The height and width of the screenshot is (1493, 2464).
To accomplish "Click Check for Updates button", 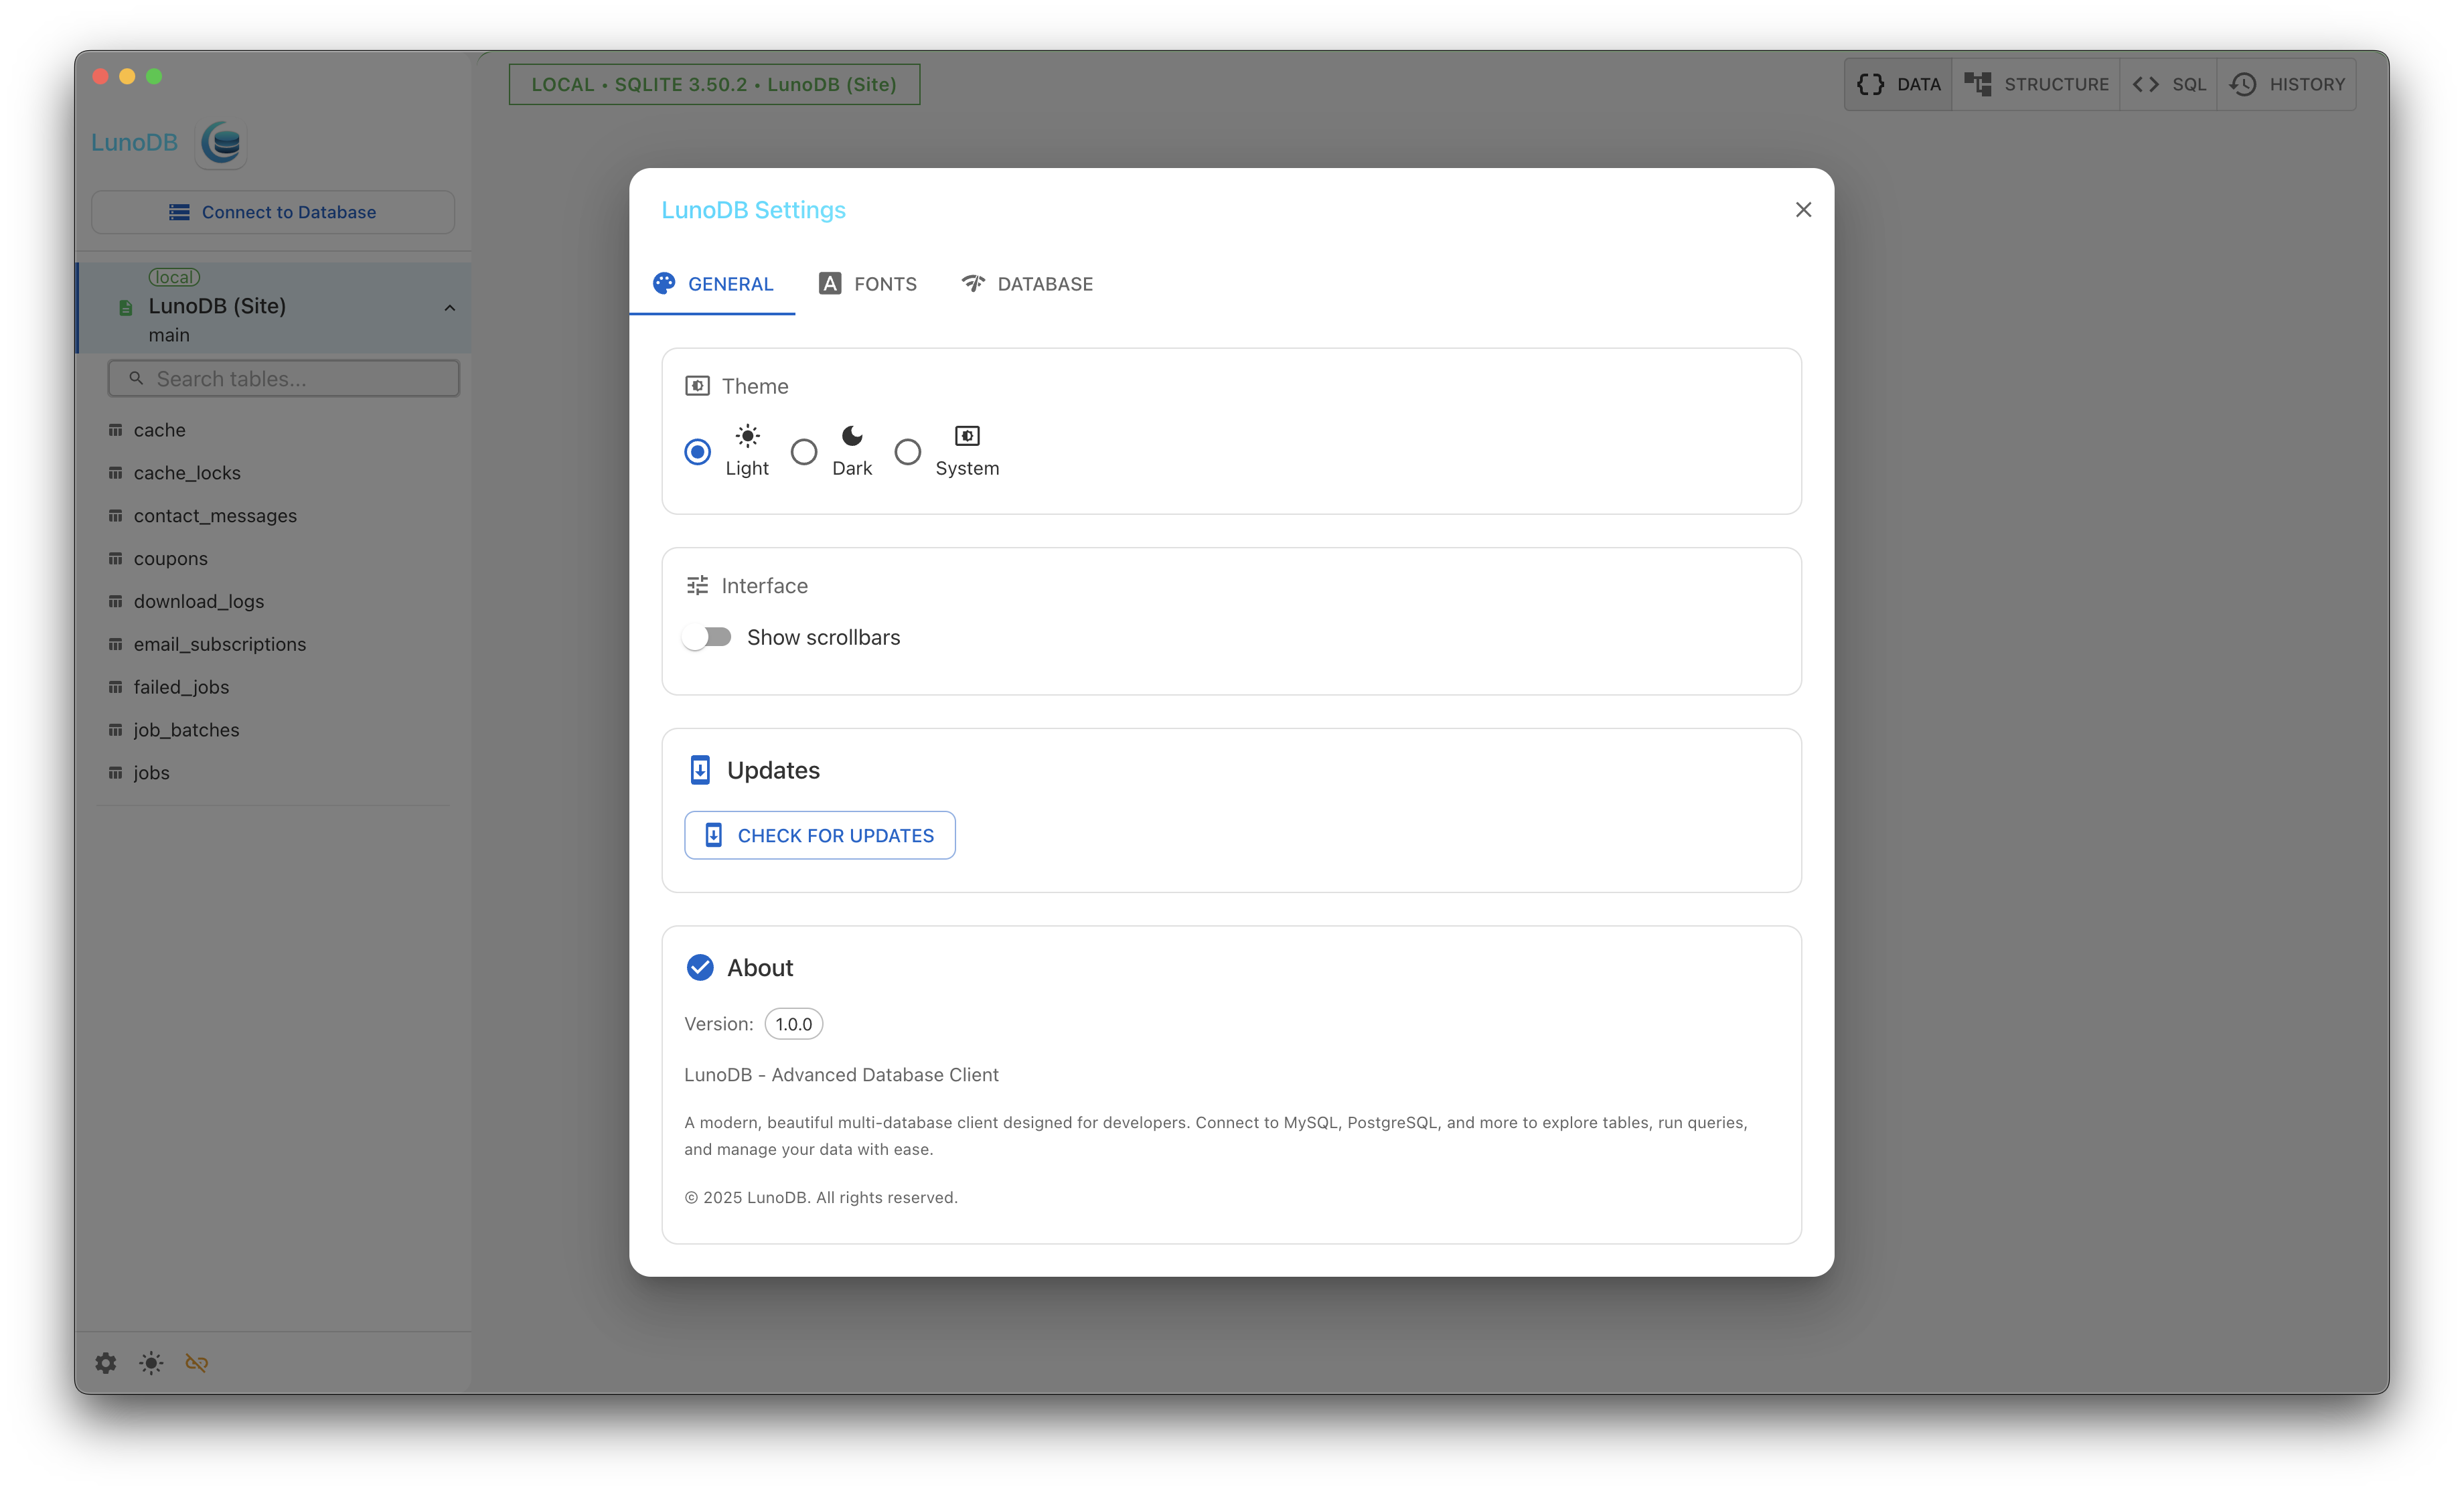I will [x=820, y=835].
